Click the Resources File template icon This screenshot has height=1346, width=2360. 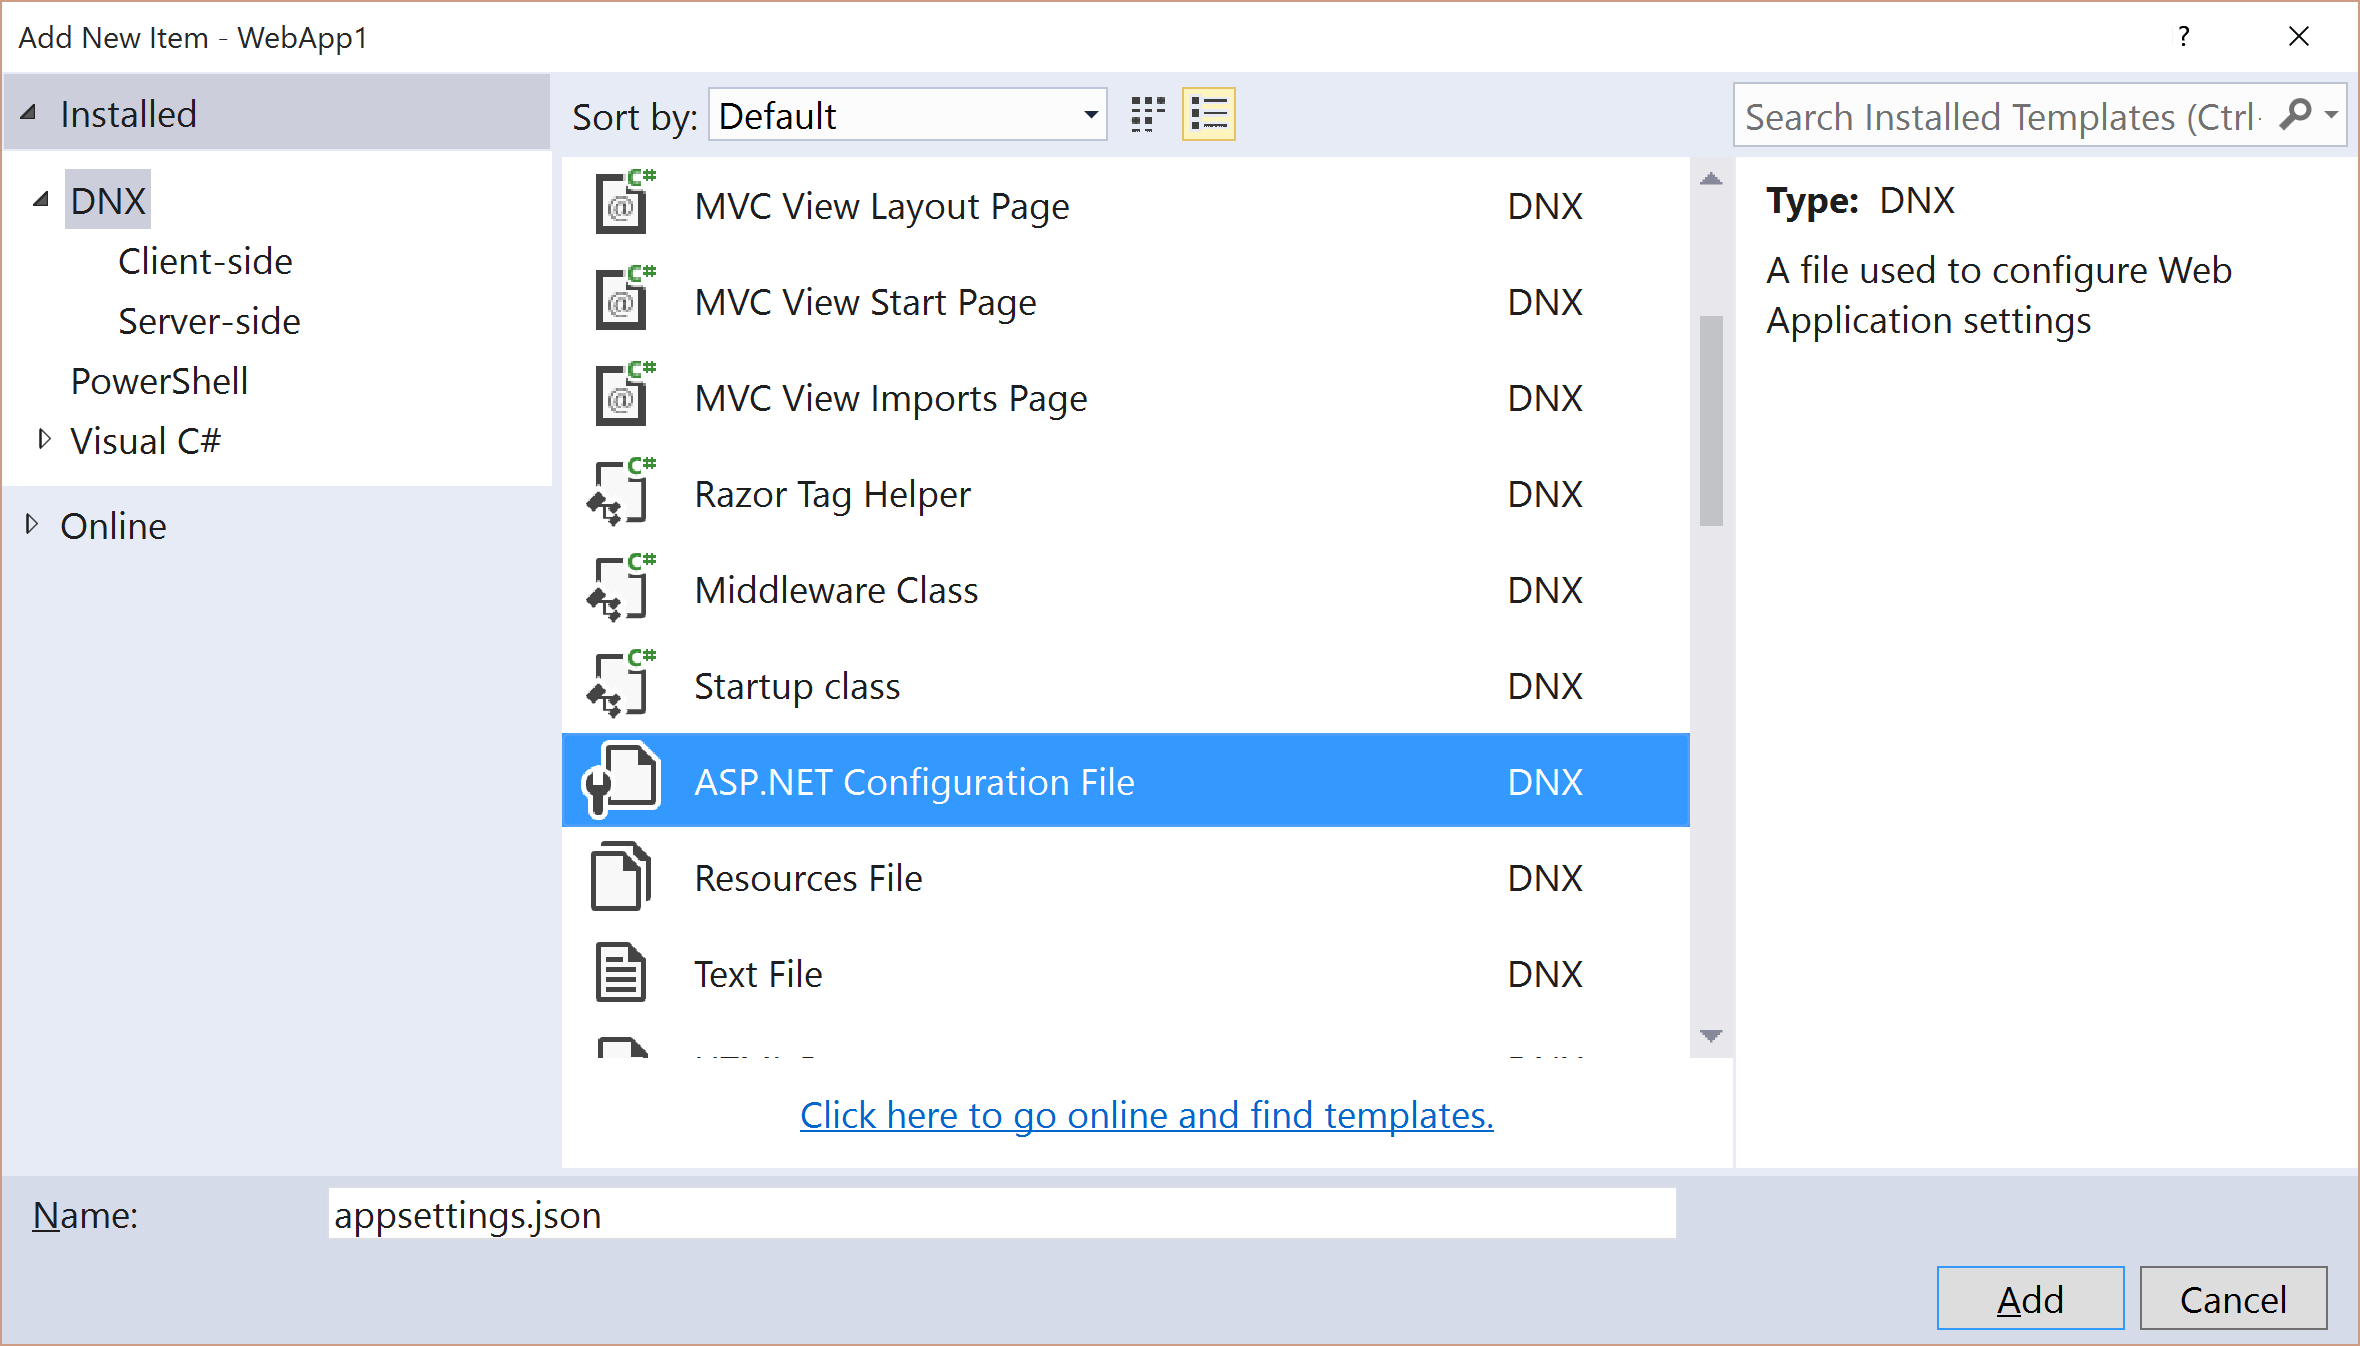(620, 877)
